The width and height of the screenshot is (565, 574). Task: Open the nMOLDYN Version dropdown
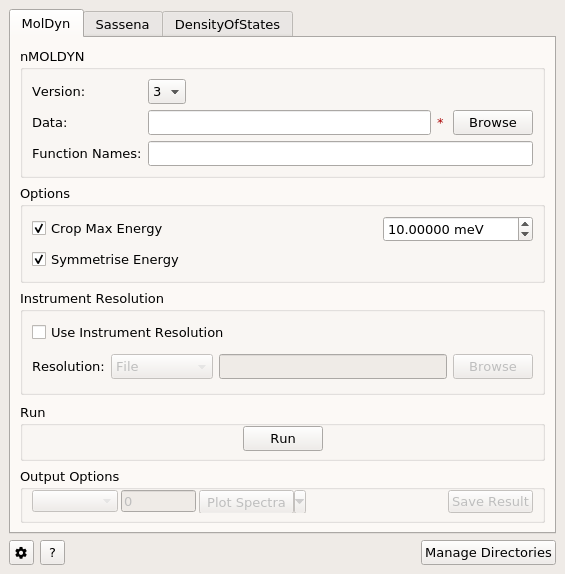[x=167, y=92]
